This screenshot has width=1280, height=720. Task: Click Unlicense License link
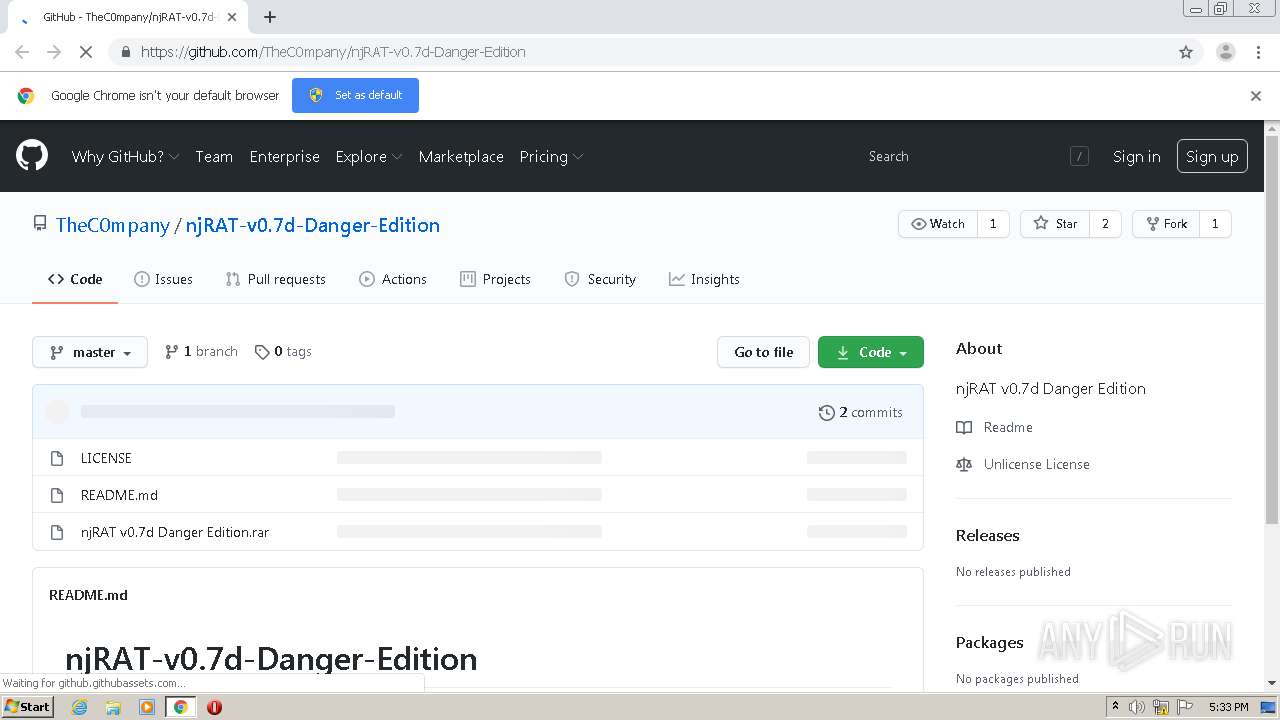click(x=1037, y=464)
